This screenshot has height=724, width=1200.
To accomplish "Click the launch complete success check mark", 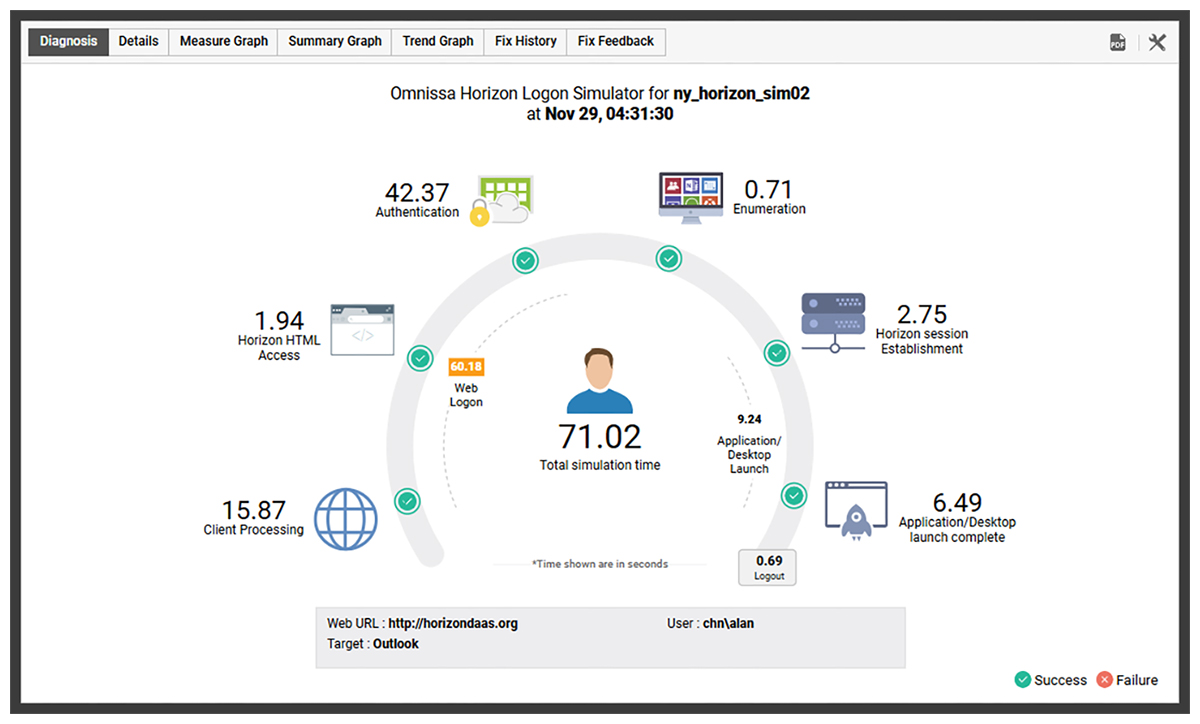I will pos(794,496).
